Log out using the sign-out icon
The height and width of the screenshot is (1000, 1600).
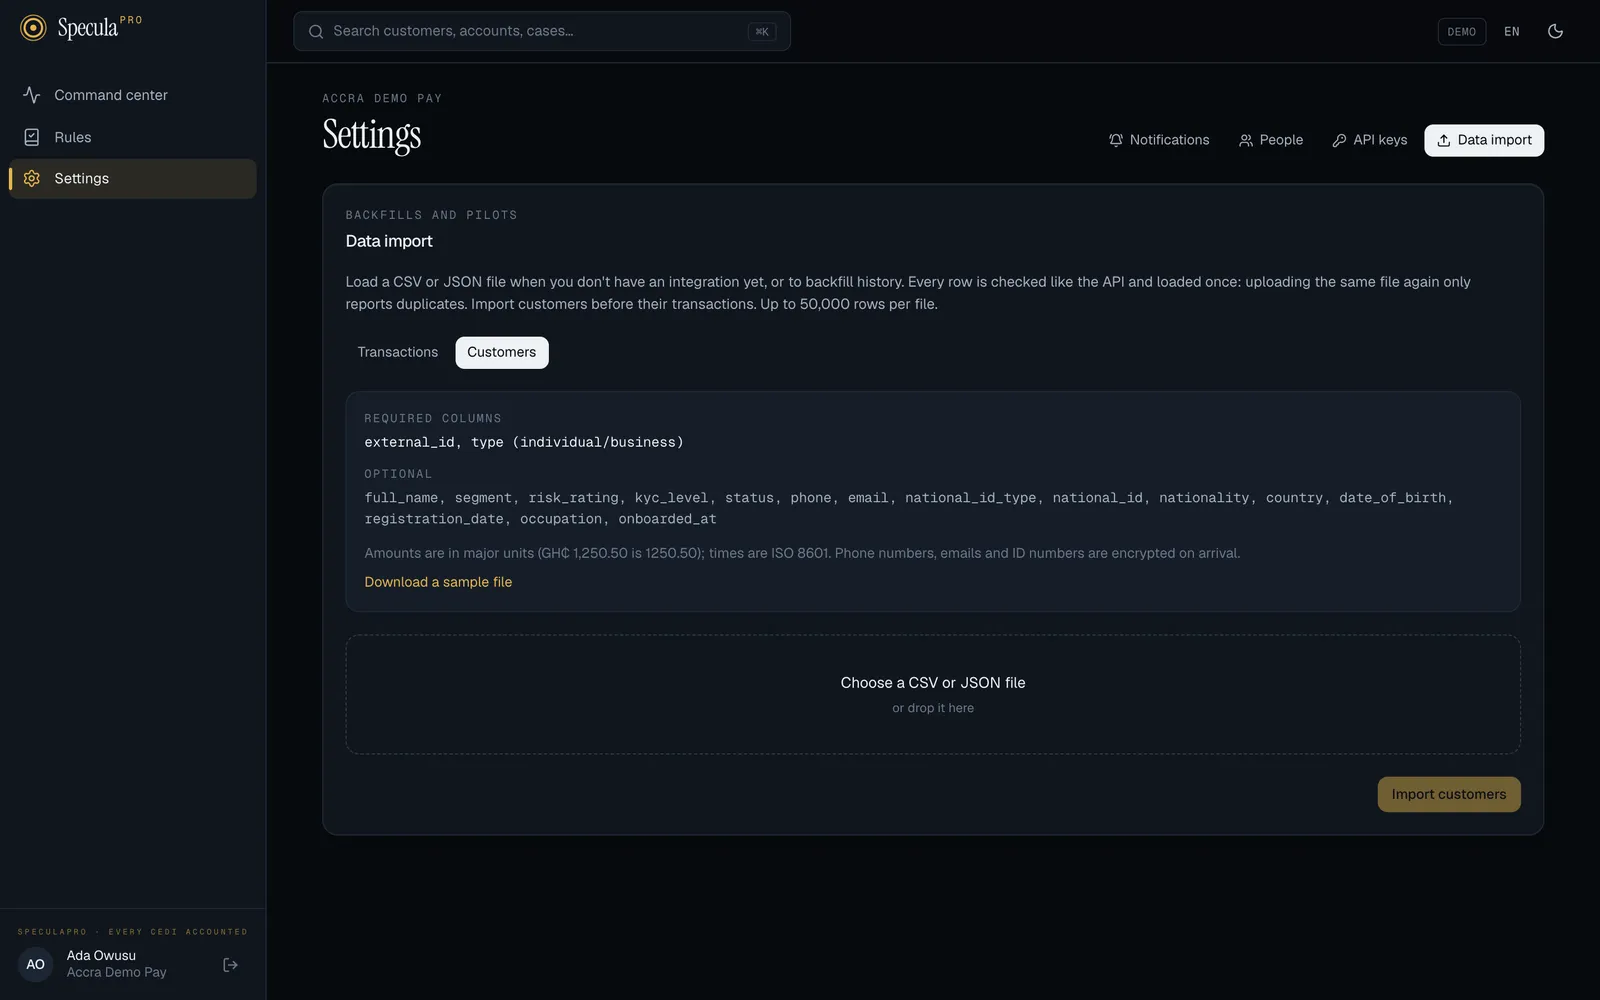point(231,965)
